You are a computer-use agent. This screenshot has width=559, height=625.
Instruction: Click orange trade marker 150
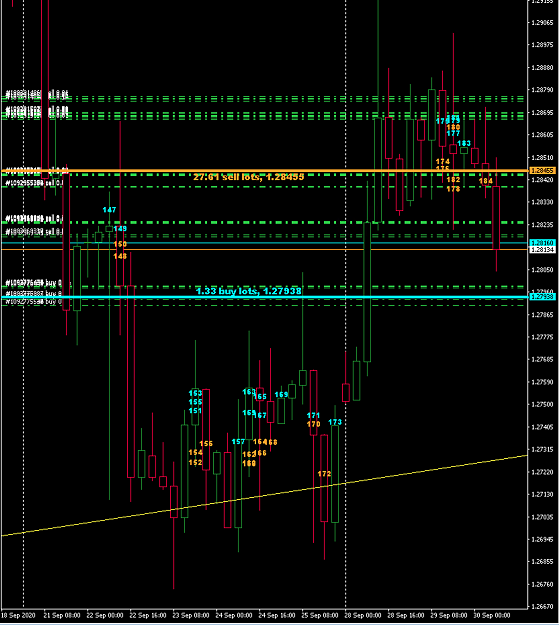tap(120, 244)
